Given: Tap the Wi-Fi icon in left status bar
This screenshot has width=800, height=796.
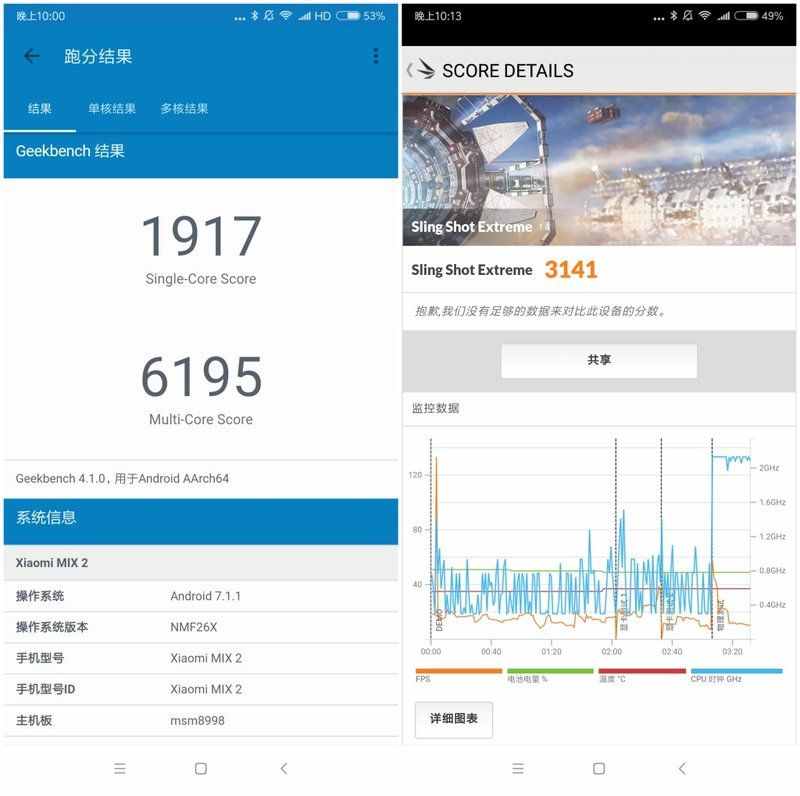Looking at the screenshot, I should [x=286, y=16].
